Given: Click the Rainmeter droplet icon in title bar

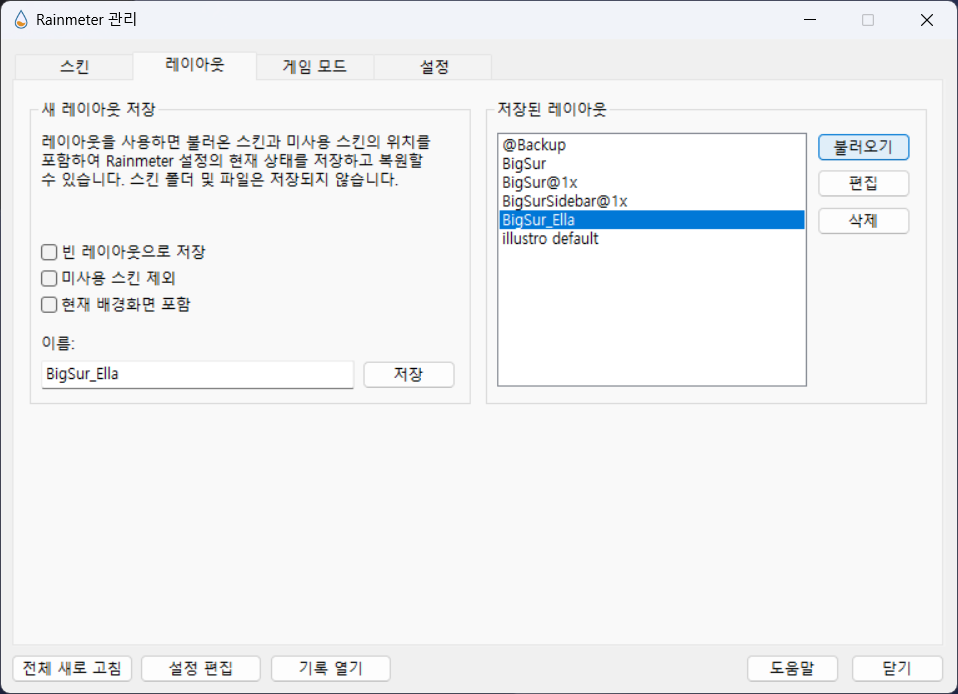Looking at the screenshot, I should (21, 20).
